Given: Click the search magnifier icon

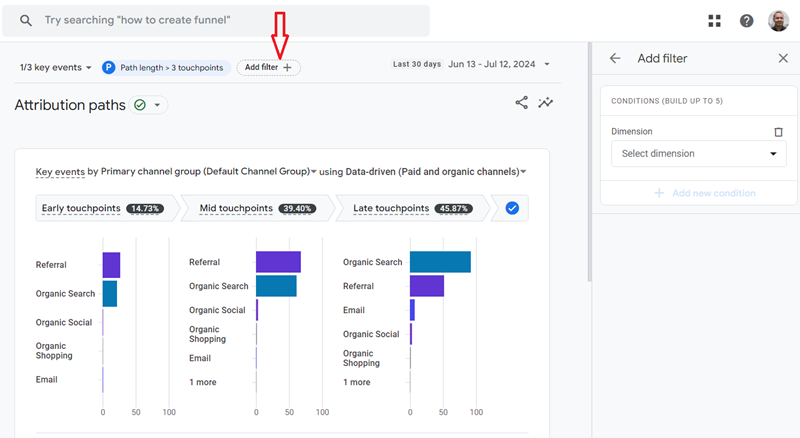Looking at the screenshot, I should click(26, 20).
